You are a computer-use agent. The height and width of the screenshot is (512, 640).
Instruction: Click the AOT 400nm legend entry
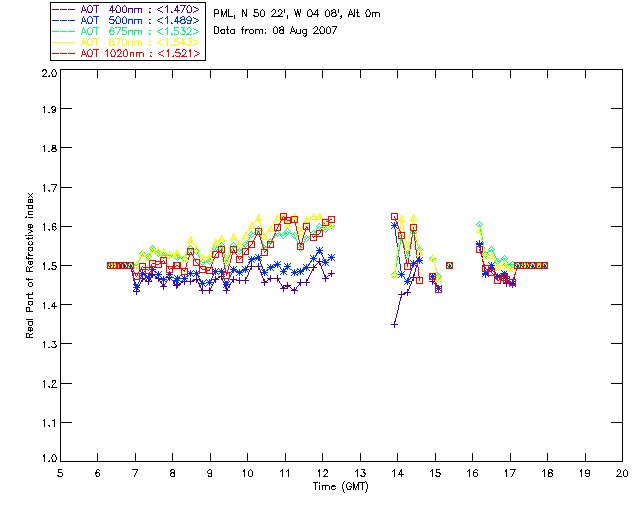point(127,9)
